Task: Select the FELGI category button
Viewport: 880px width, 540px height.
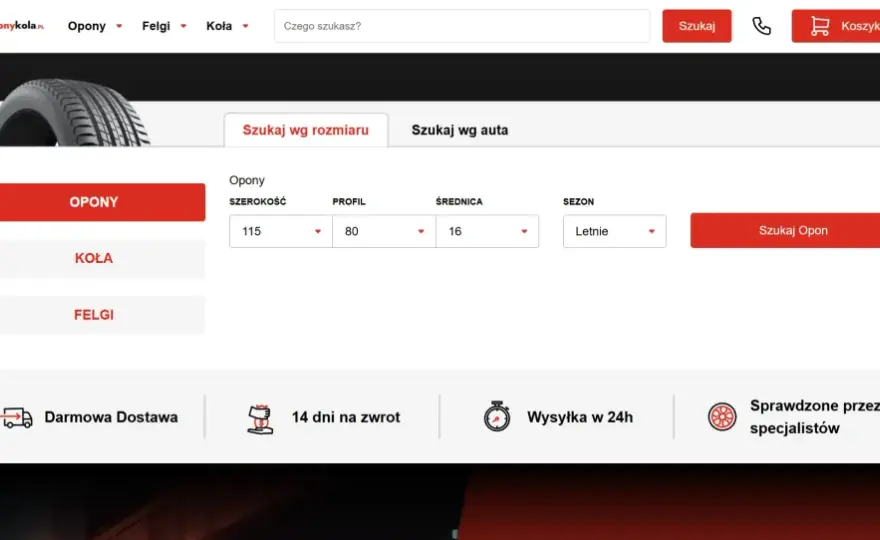Action: click(x=102, y=315)
